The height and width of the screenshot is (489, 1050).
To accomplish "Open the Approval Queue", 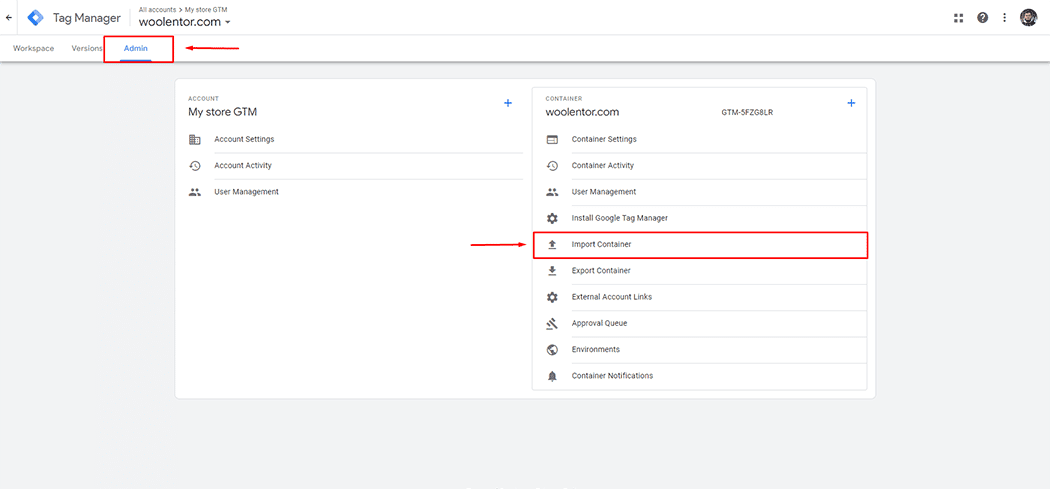I will tap(599, 323).
